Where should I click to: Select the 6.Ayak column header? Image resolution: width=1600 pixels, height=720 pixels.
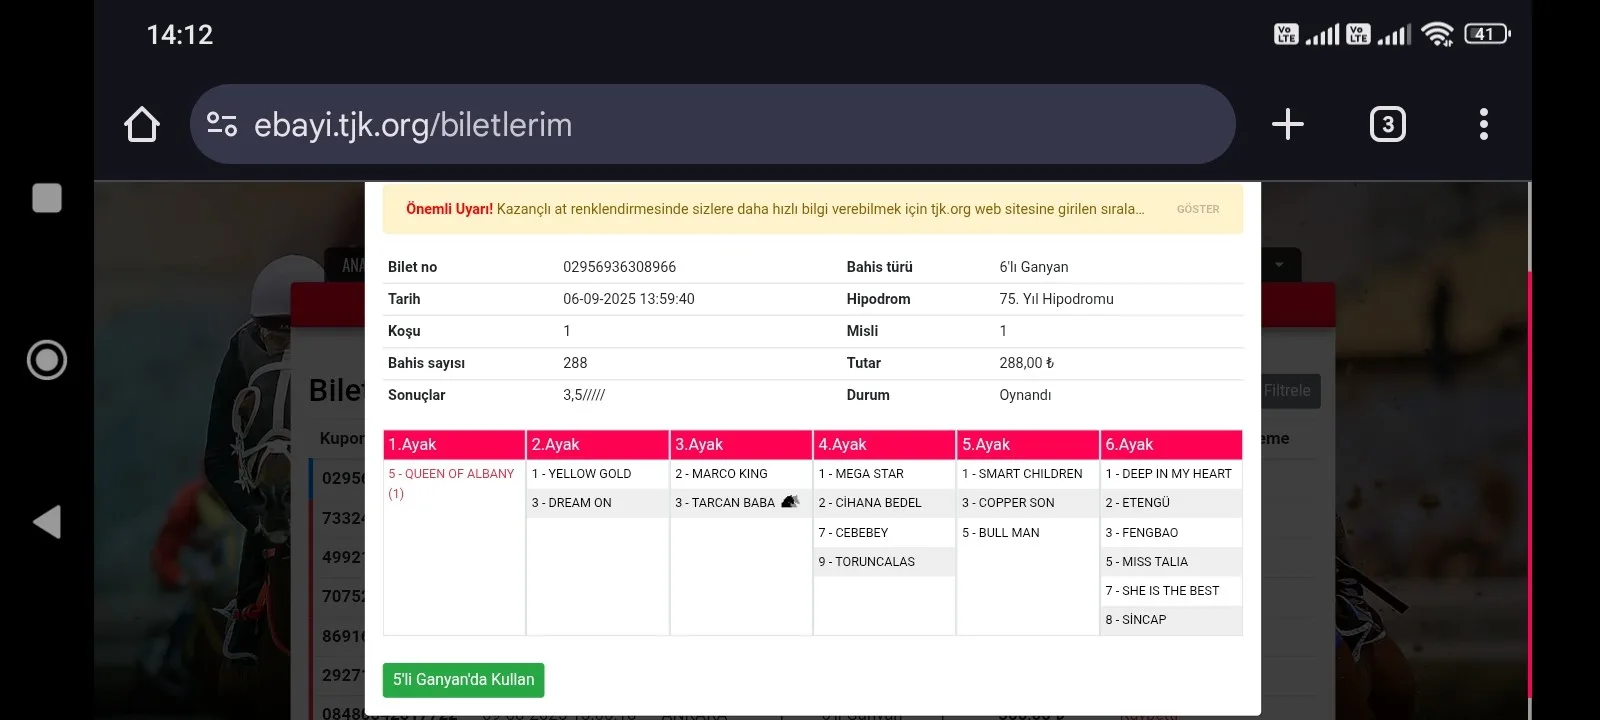(1171, 444)
